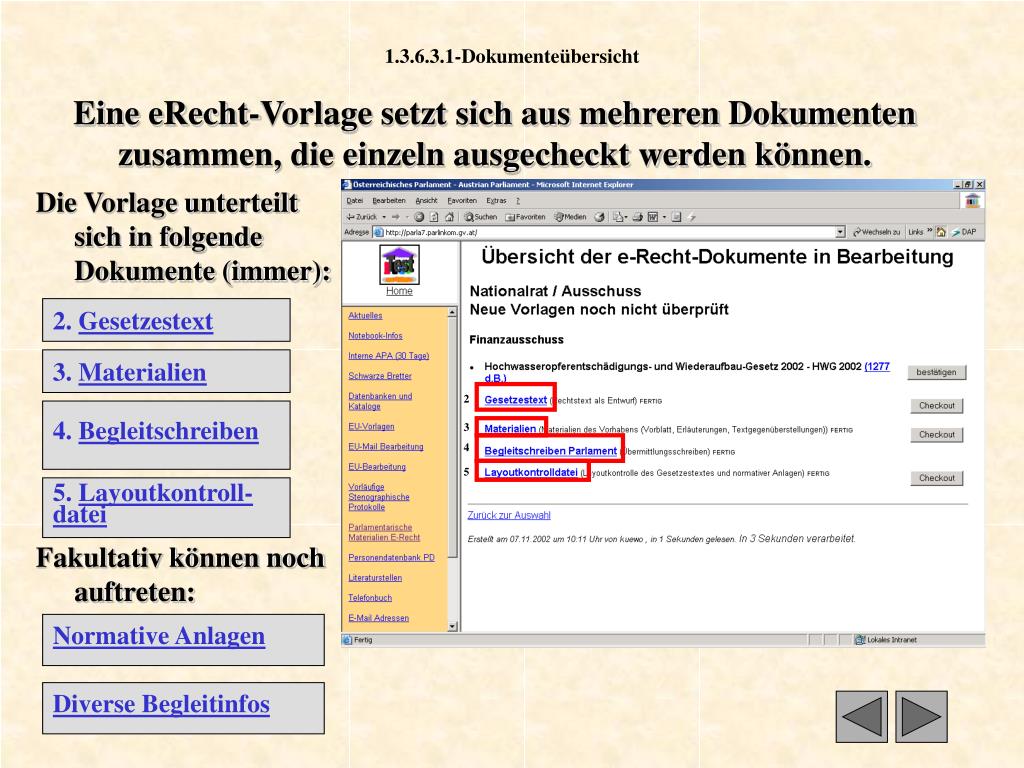Open Interne APA (30 Tage) link
The width and height of the screenshot is (1024, 768).
tap(389, 356)
